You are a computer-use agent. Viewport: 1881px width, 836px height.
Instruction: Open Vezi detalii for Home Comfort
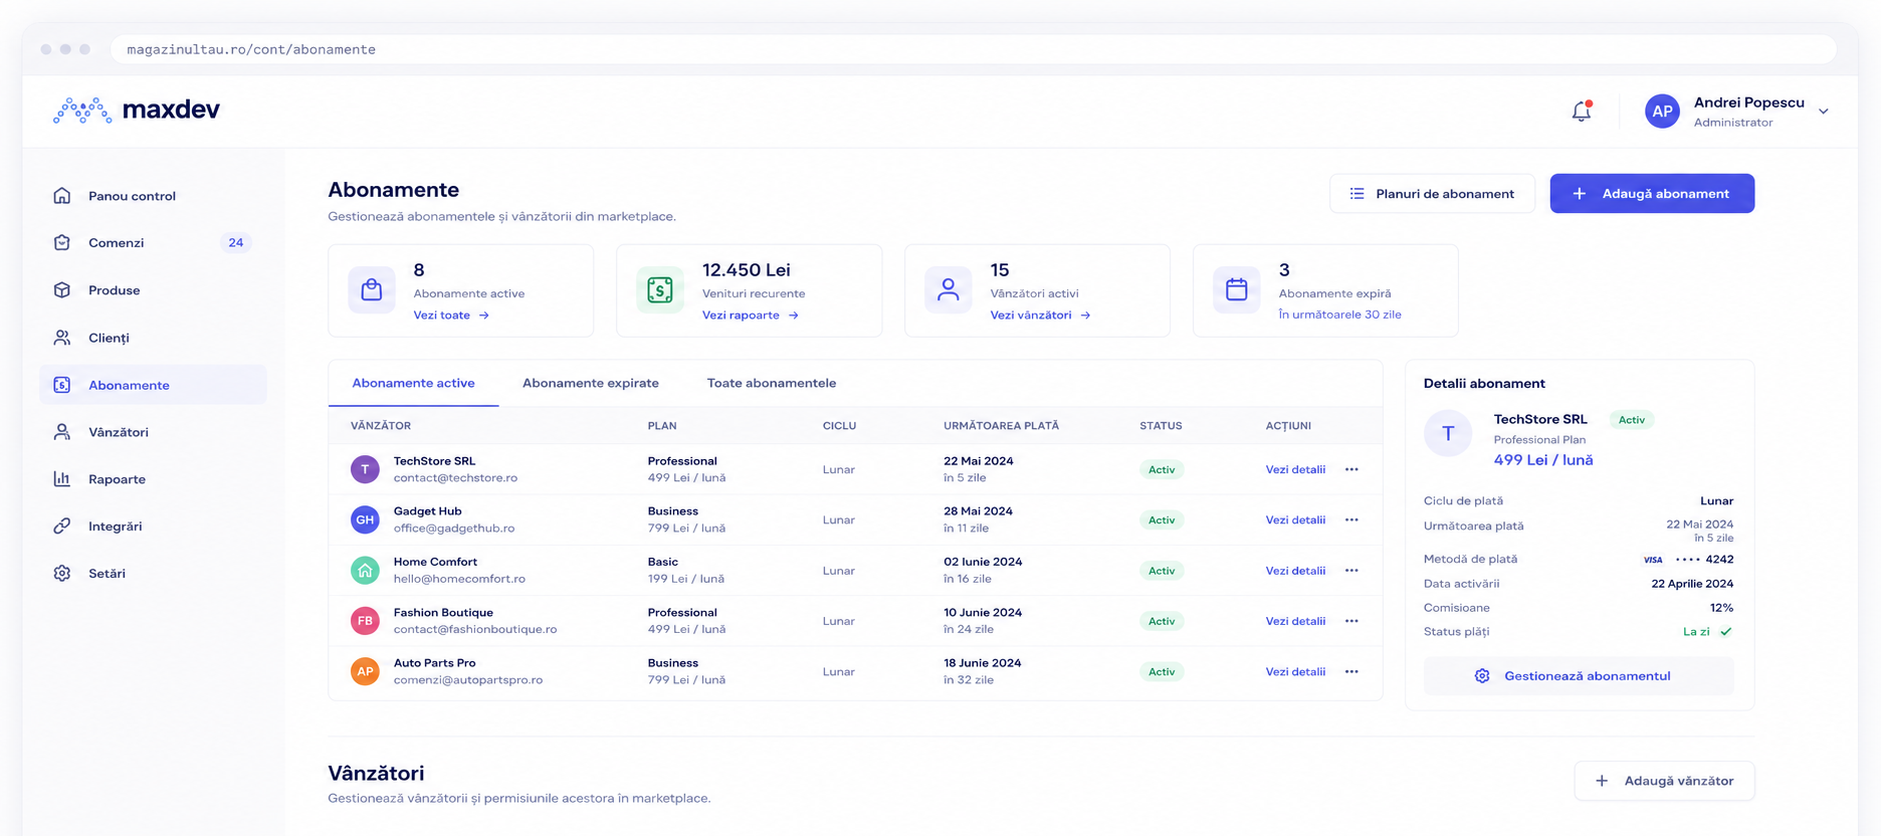[1295, 571]
